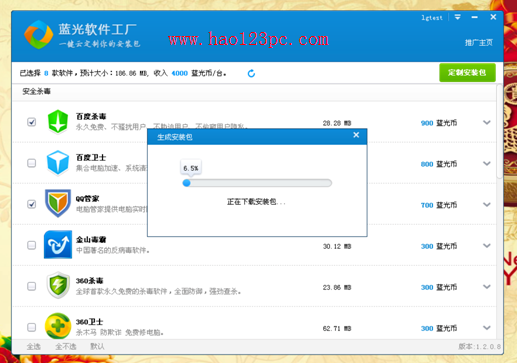Open the 推广主页 link
The width and height of the screenshot is (517, 364).
(479, 43)
